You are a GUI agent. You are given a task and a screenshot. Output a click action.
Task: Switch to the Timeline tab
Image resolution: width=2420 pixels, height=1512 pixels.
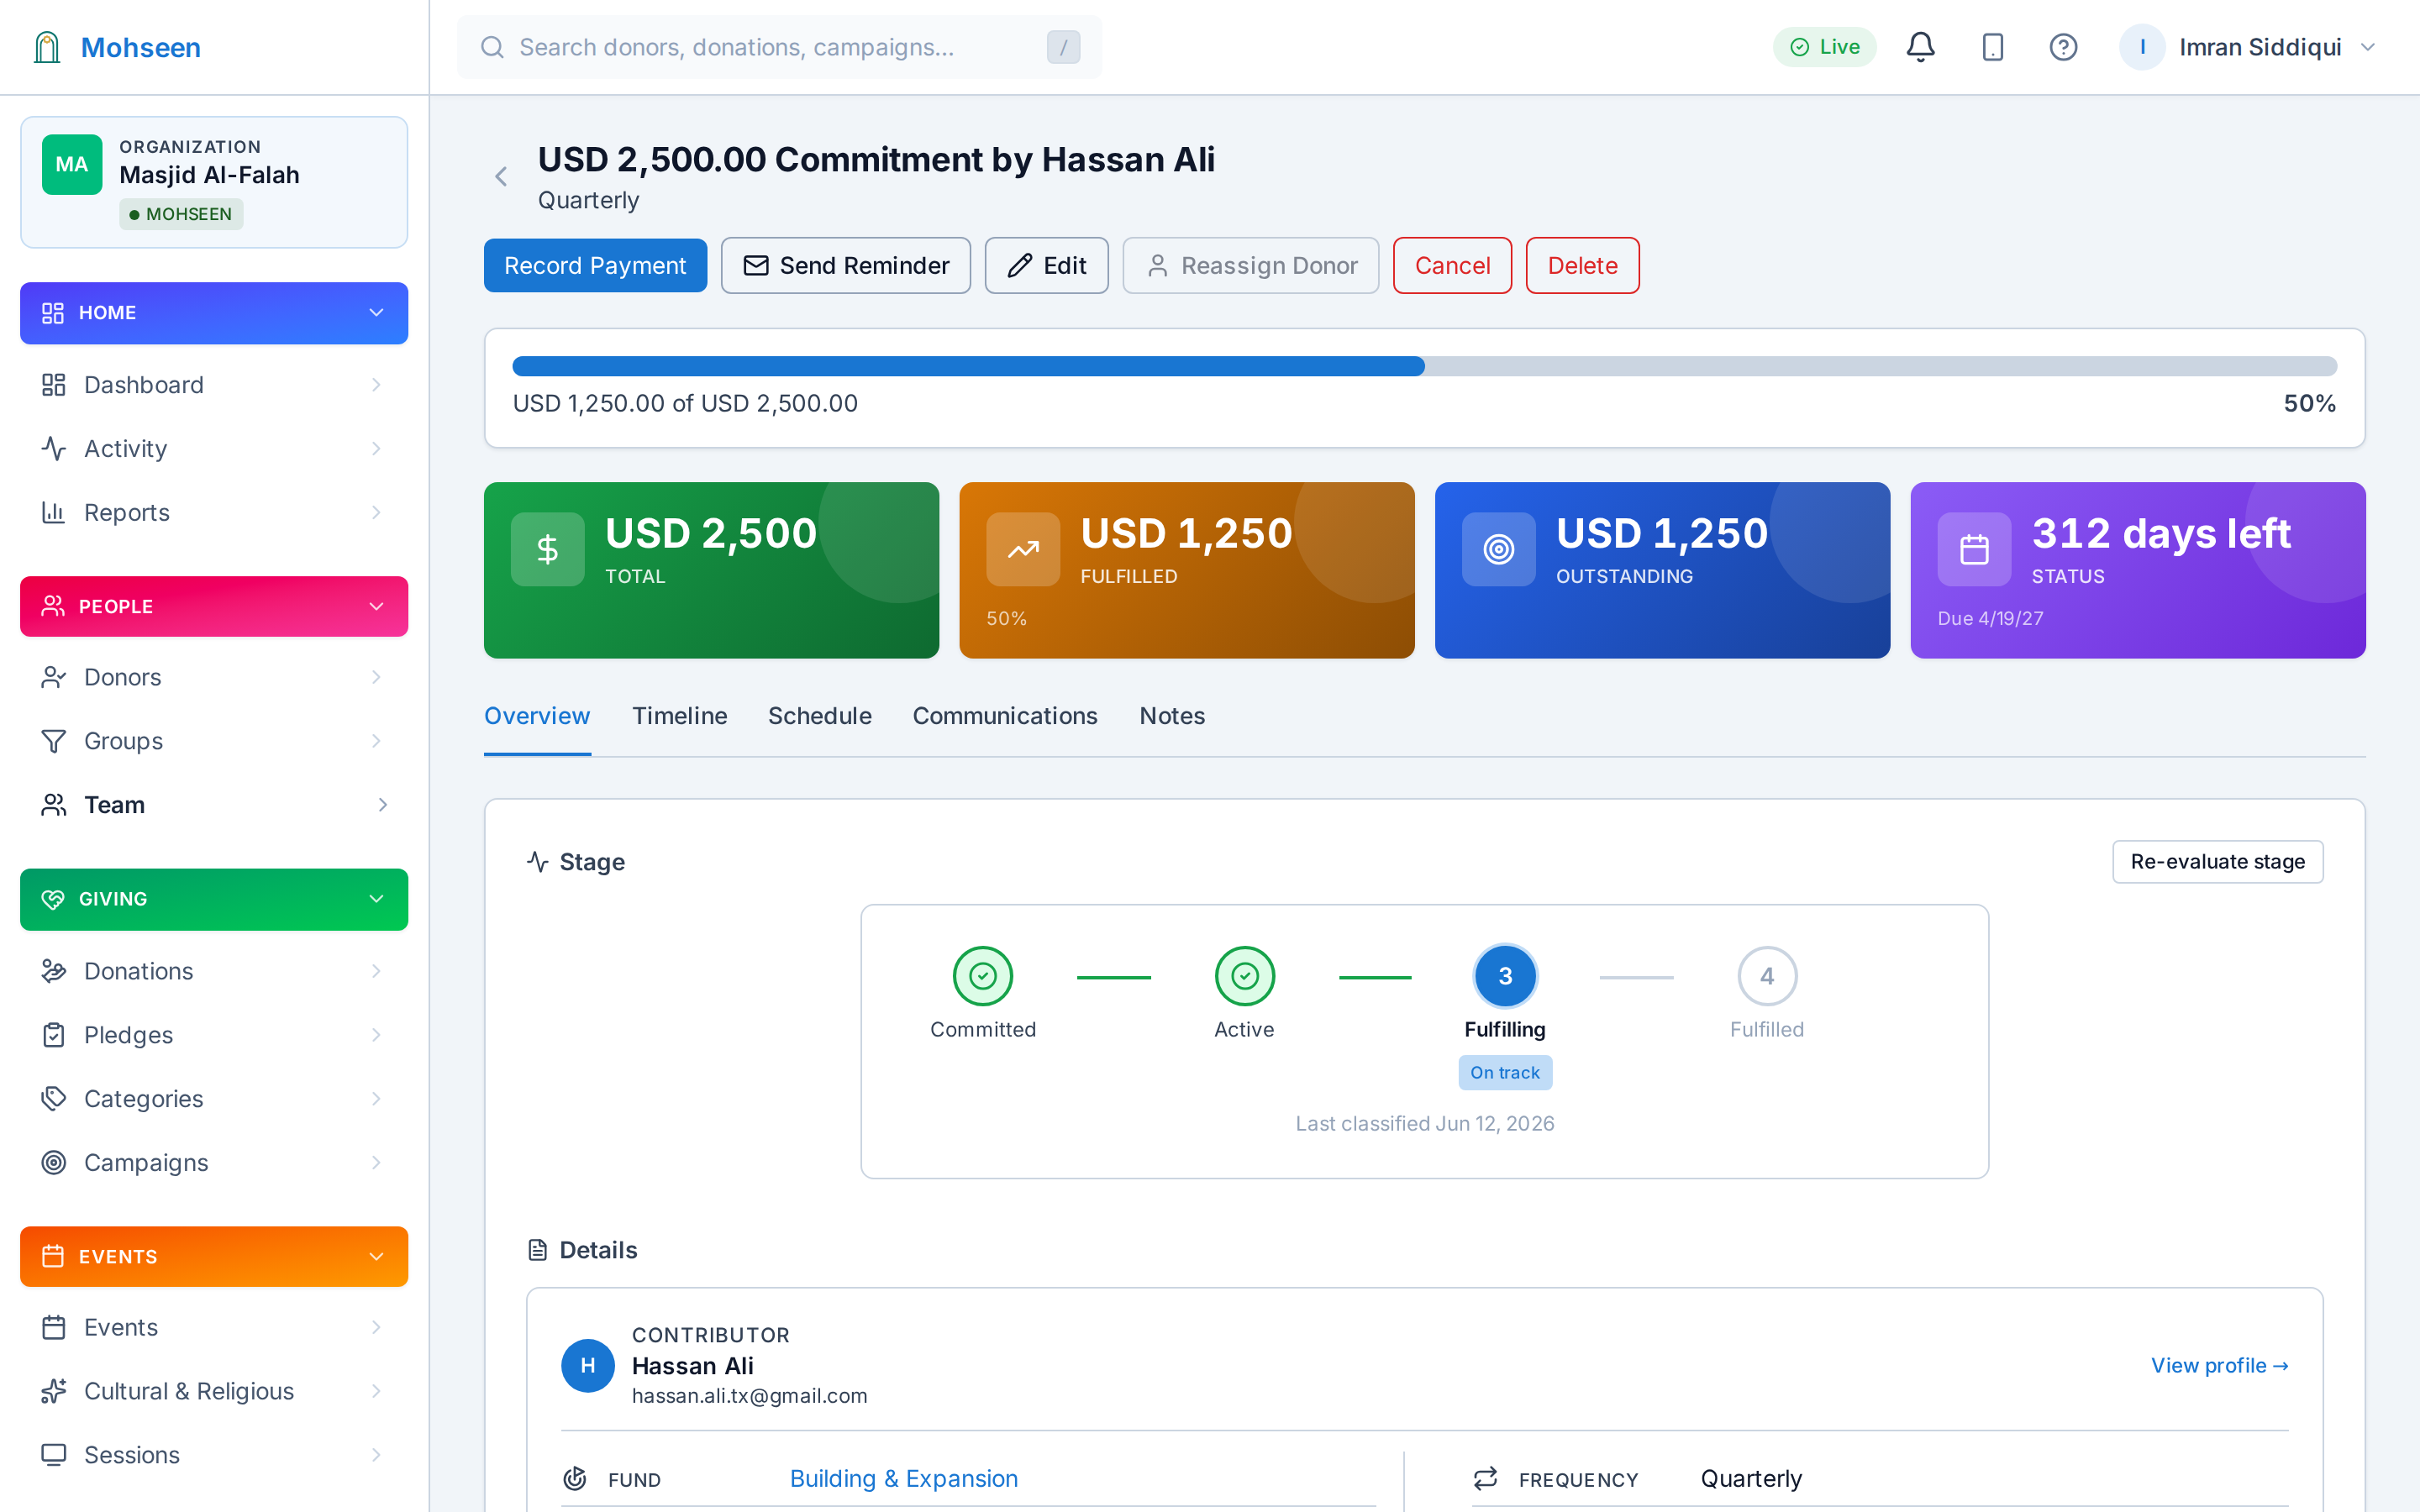tap(680, 716)
